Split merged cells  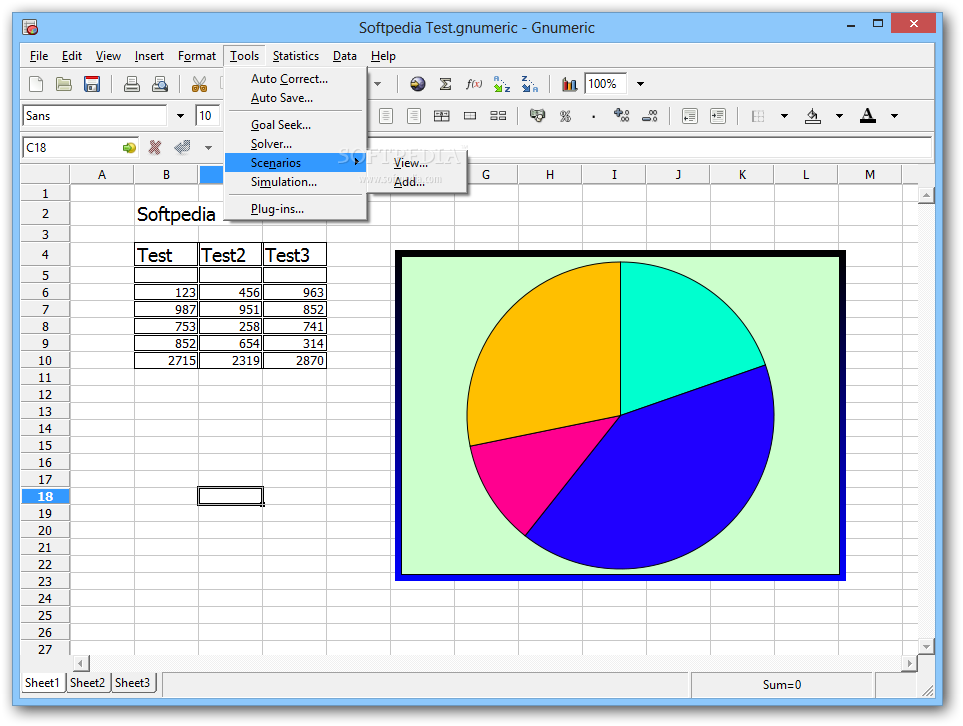498,115
